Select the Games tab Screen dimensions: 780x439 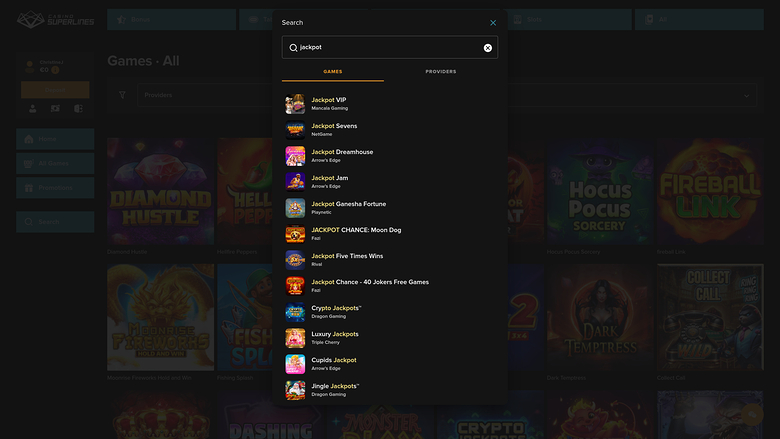pos(332,72)
